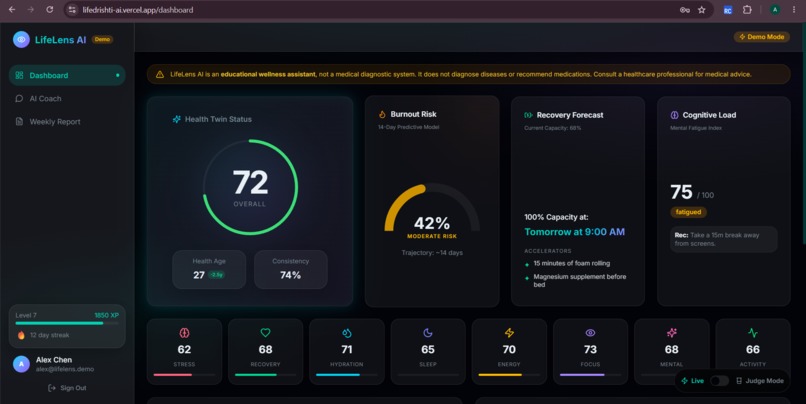Click the 42% moderate risk gauge

(432, 213)
